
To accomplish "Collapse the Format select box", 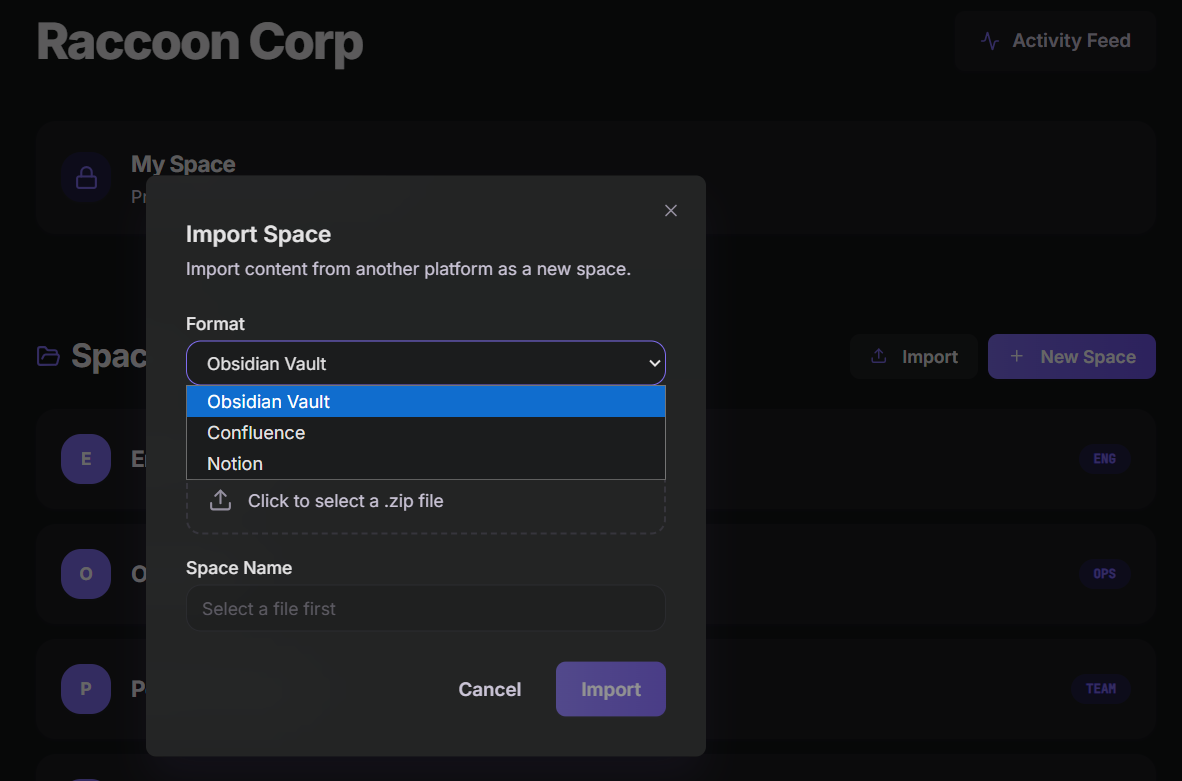I will 425,363.
